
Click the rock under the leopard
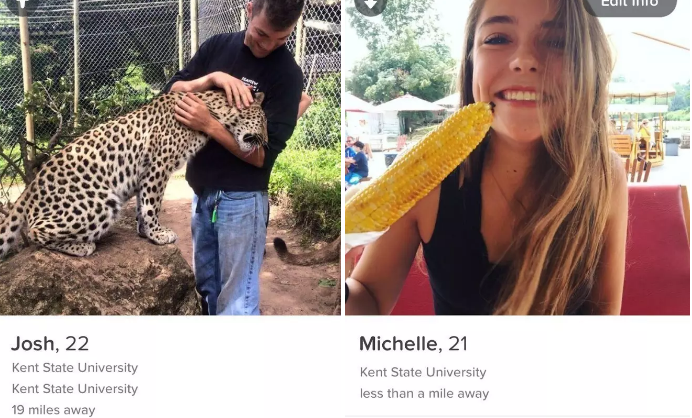pos(95,280)
